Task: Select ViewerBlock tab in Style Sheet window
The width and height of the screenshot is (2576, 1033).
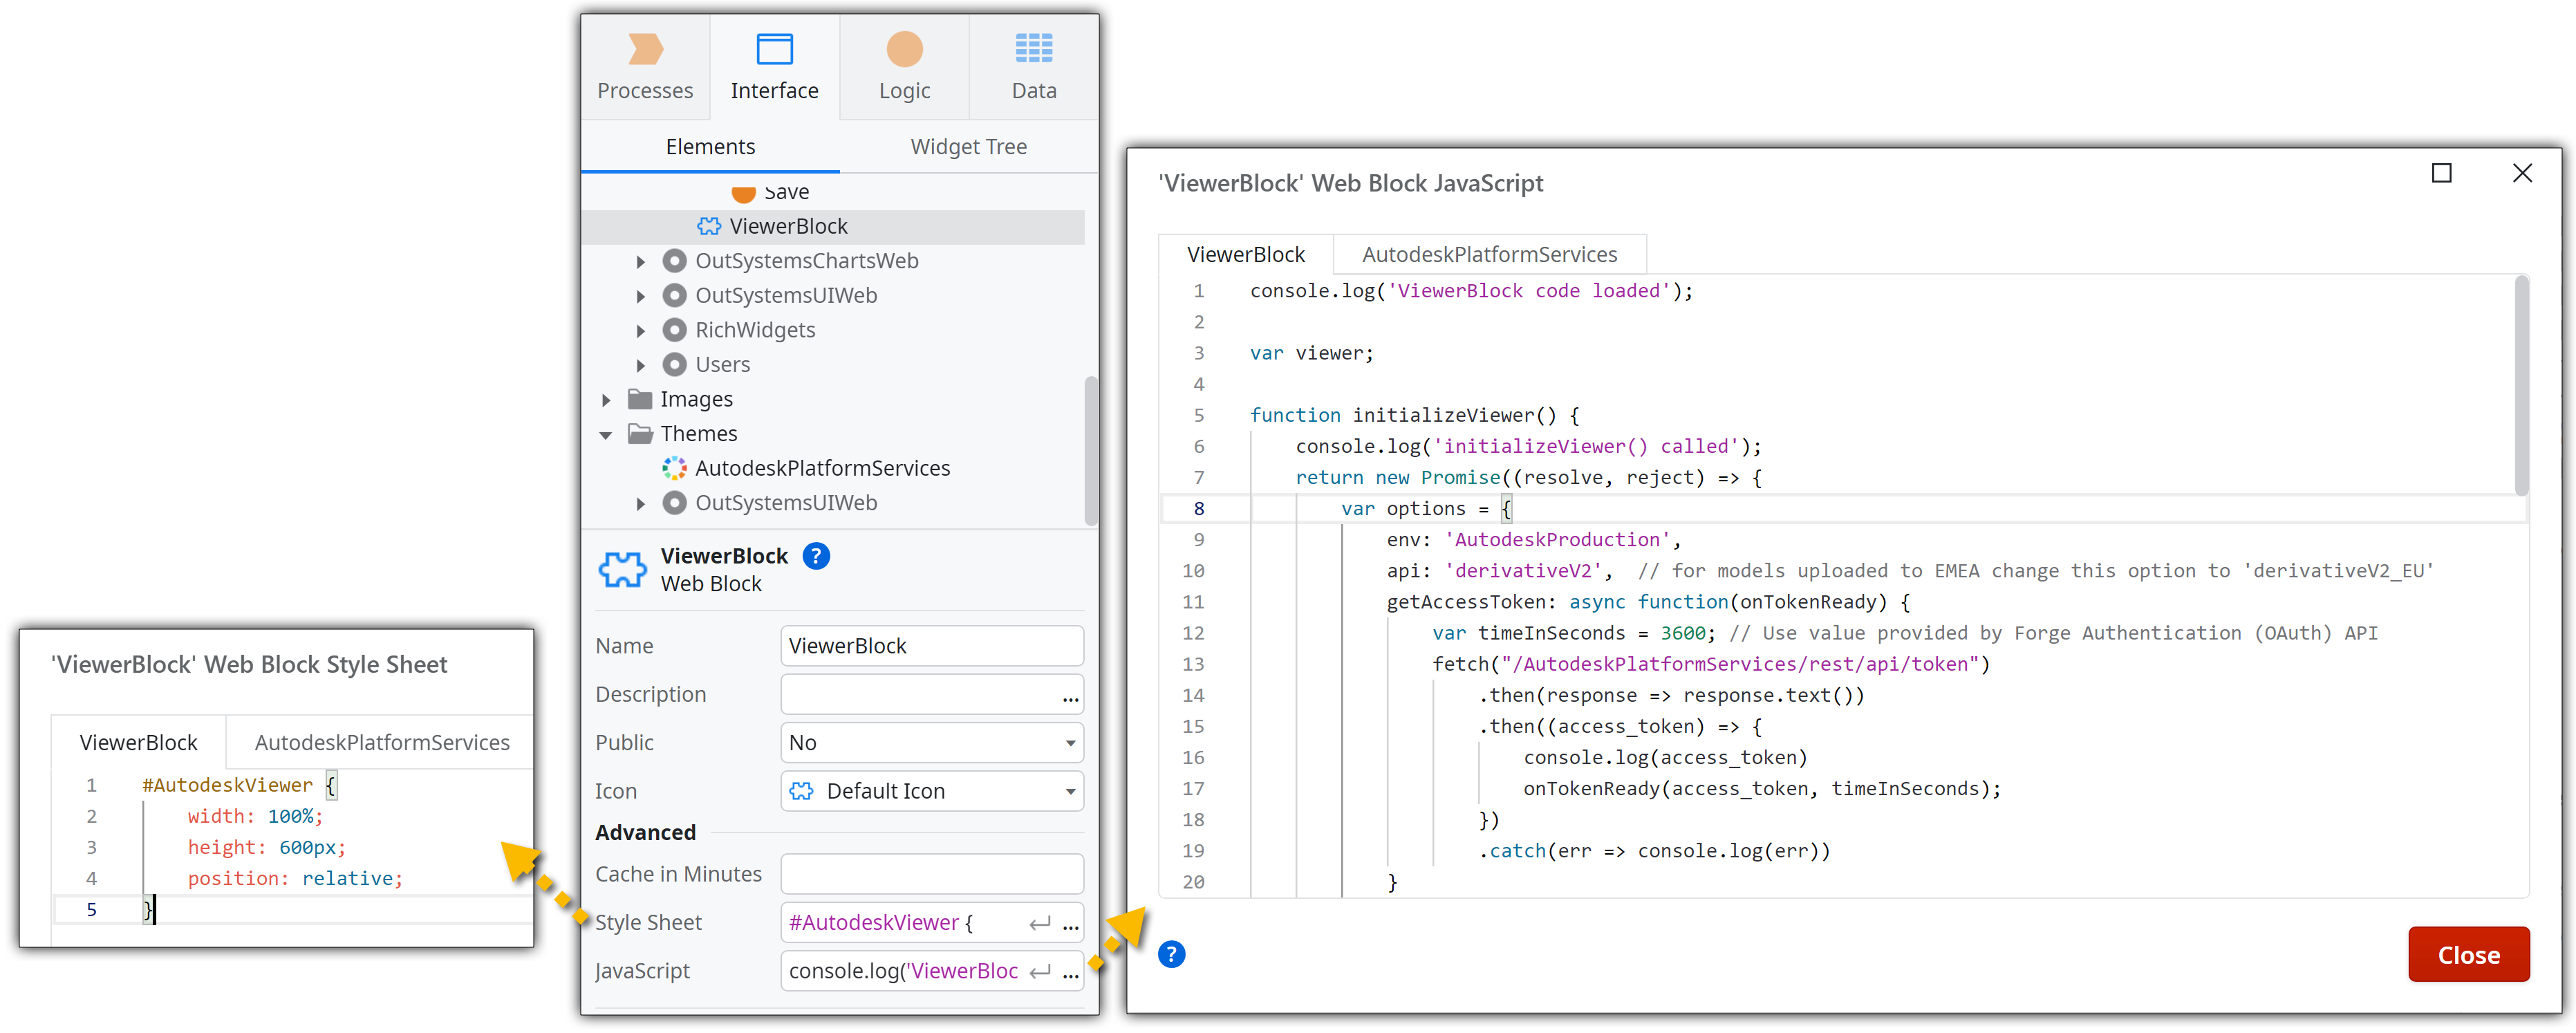Action: pos(138,742)
